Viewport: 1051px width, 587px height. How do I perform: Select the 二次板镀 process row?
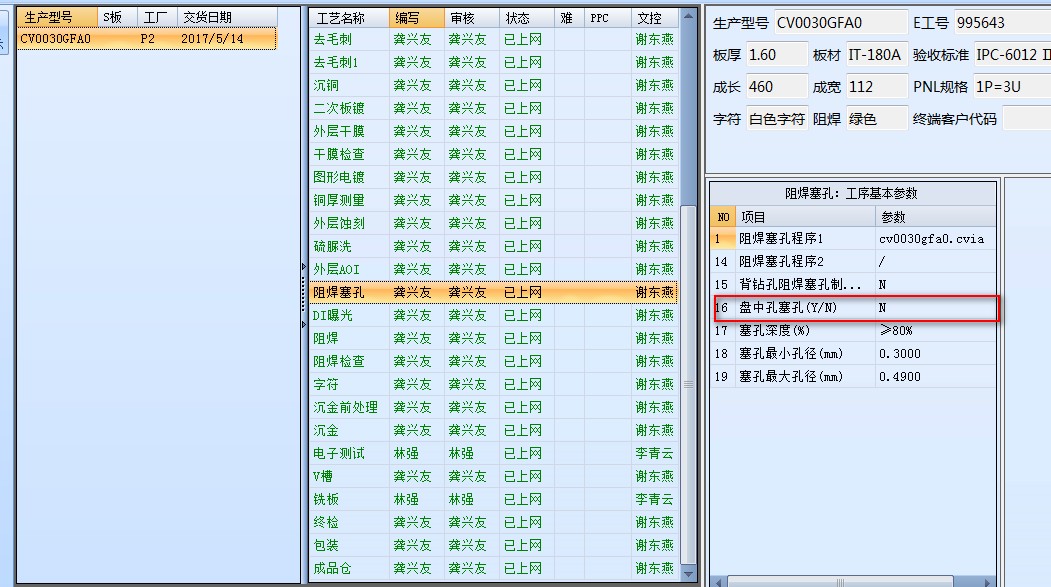[494, 108]
